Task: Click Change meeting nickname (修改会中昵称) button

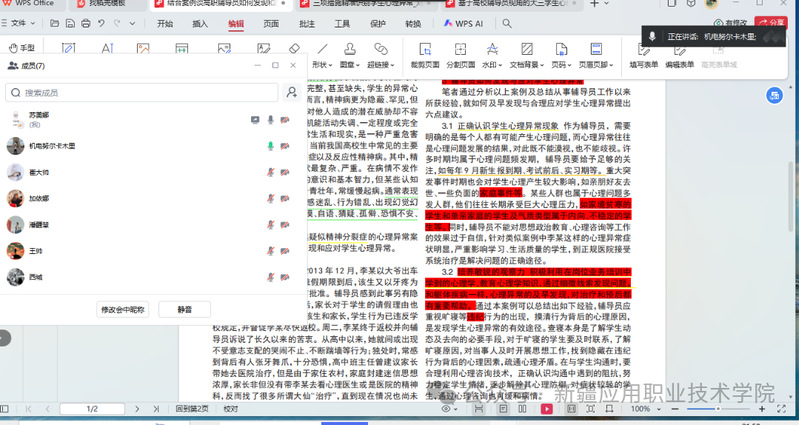Action: 122,309
